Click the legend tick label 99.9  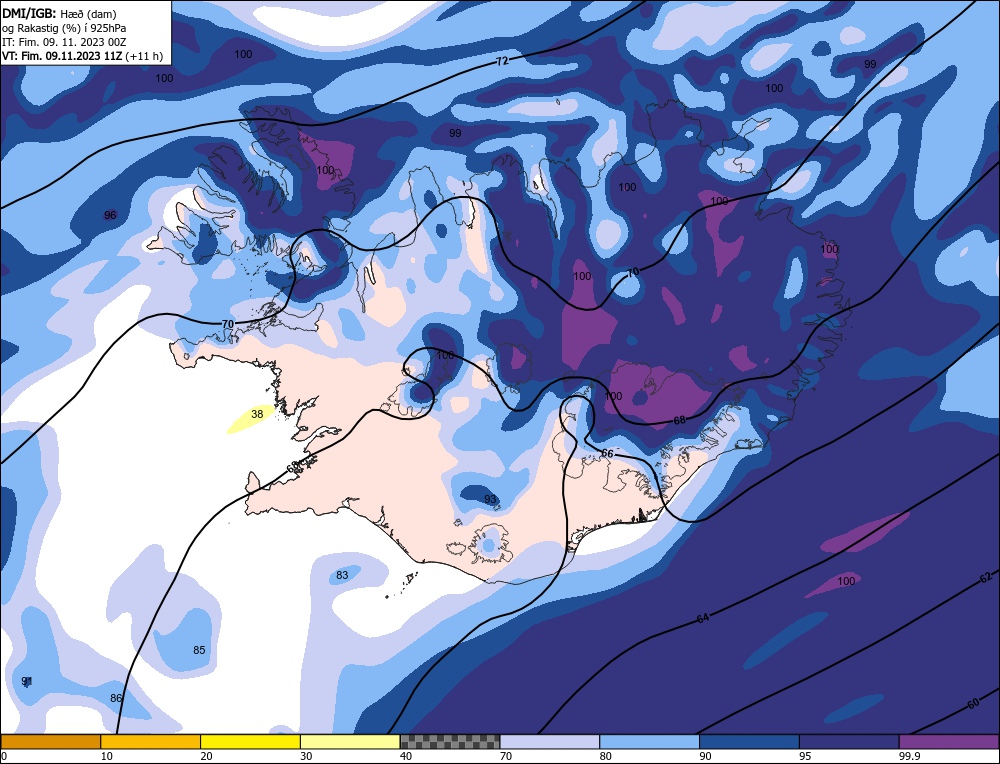tap(908, 756)
